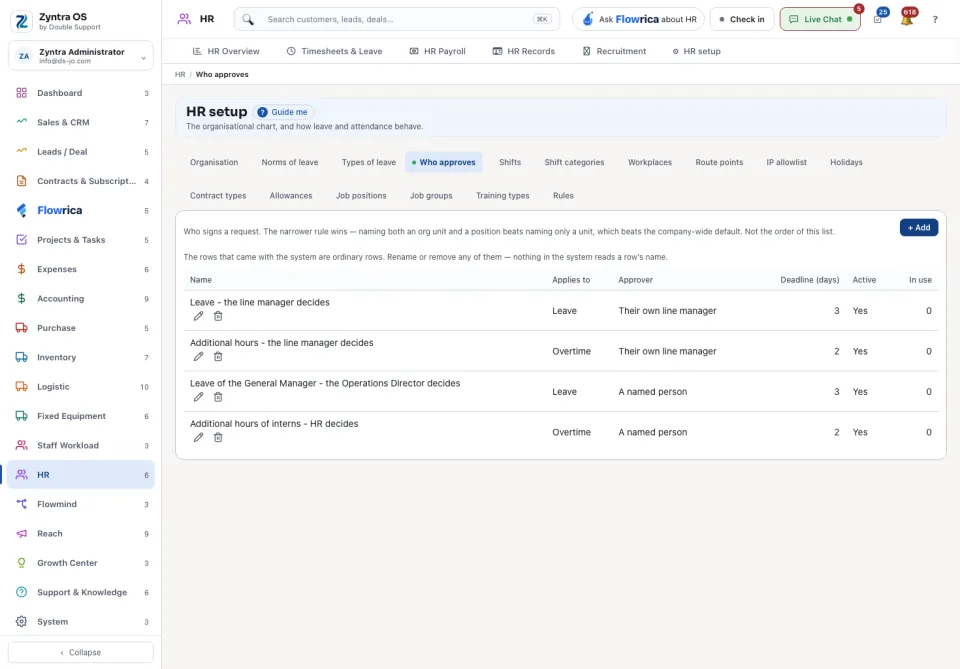
Task: Edit the 'Leave - the line manager decides' rule
Action: (x=198, y=316)
